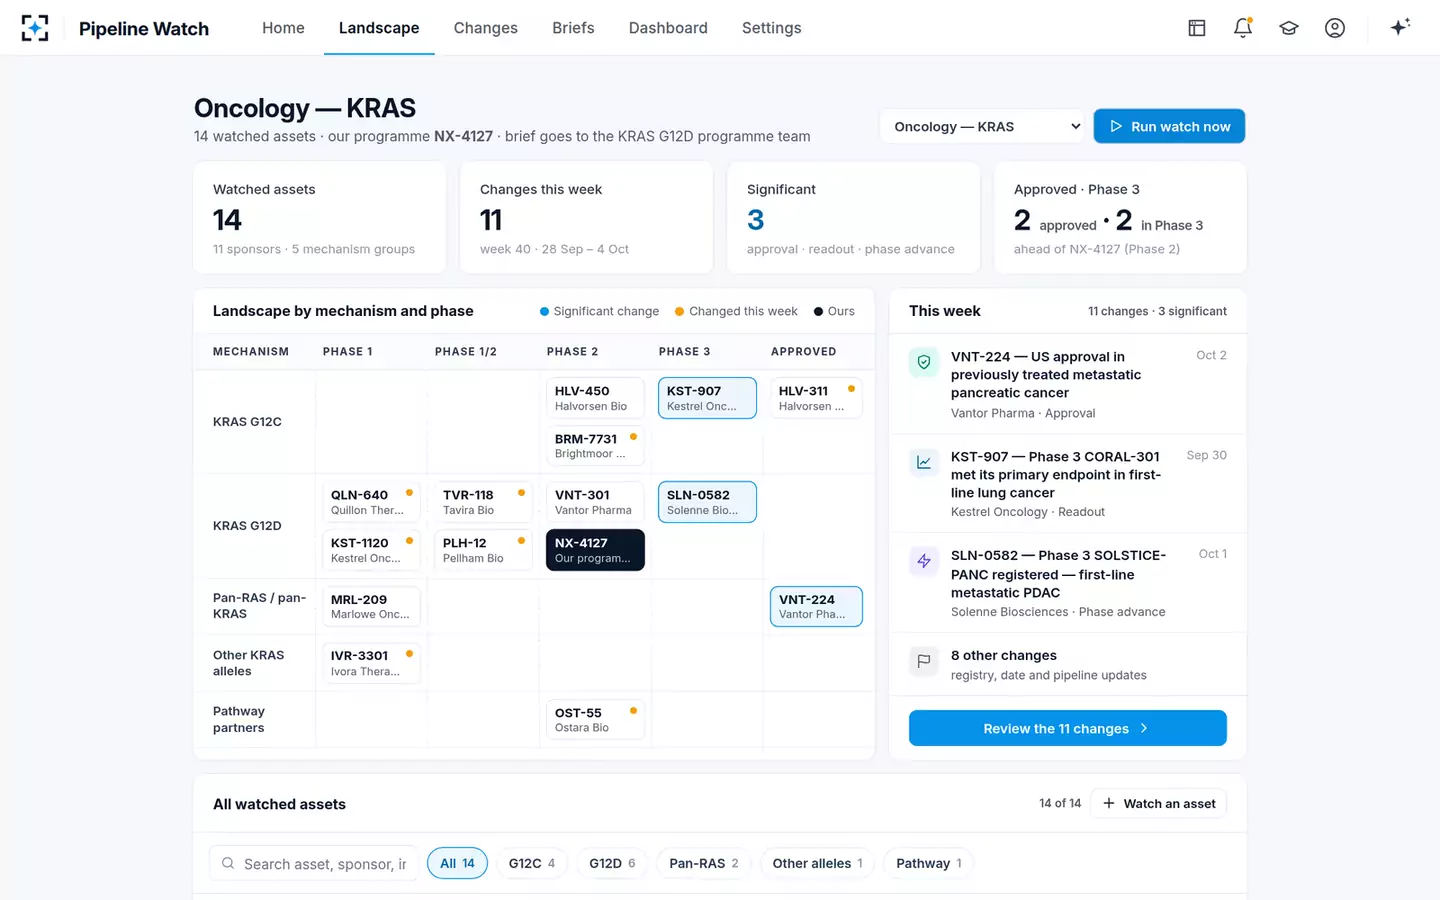
Task: Open the NX-4127 Our programme card
Action: pos(595,550)
